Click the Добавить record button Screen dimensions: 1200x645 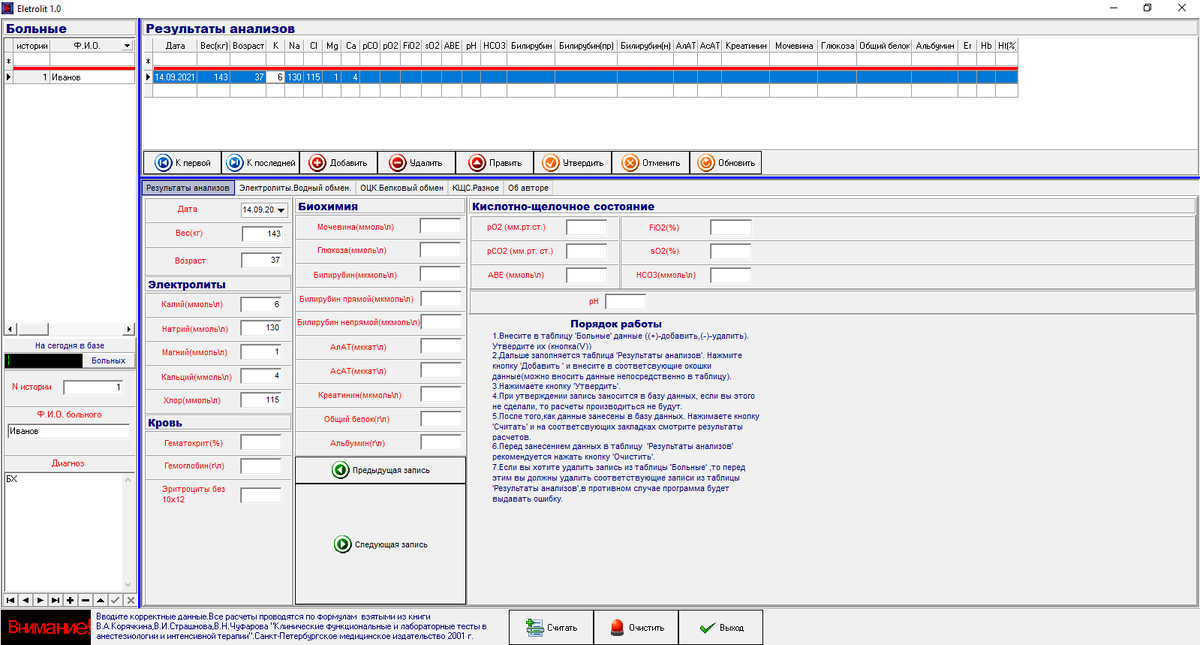click(338, 162)
